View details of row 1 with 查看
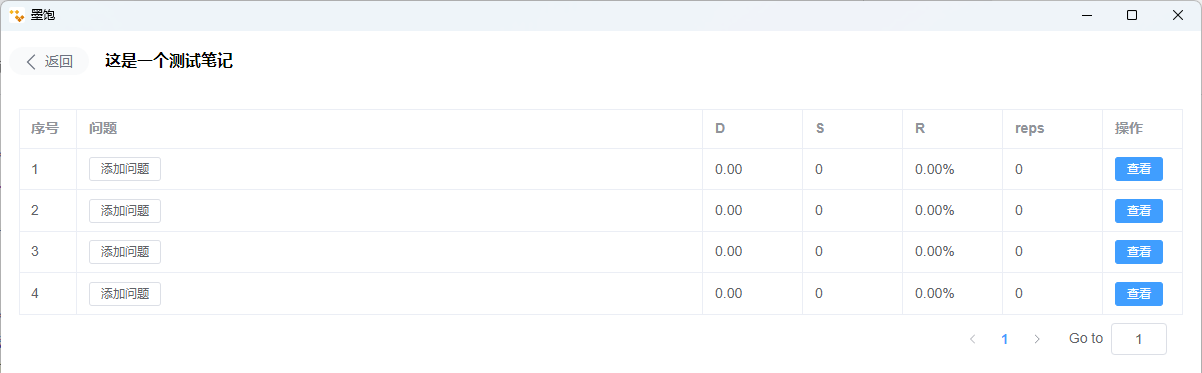The image size is (1202, 373). tap(1139, 169)
